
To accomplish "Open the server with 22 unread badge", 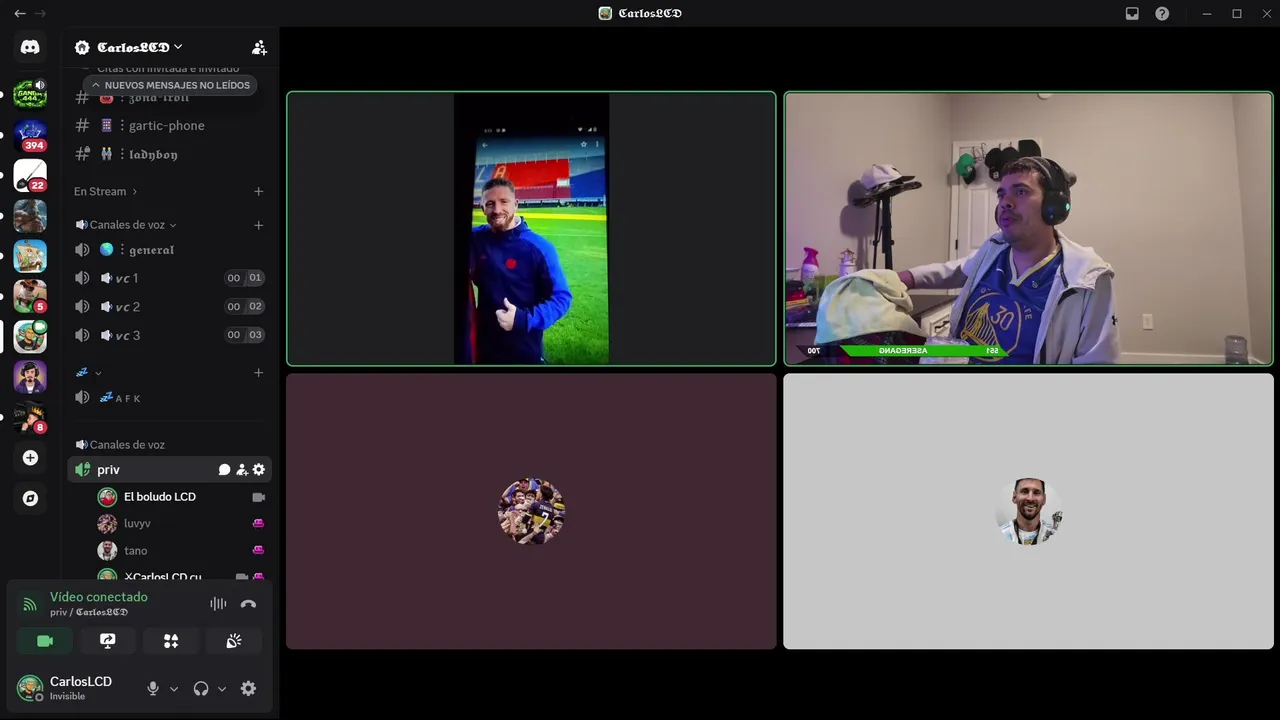I will pyautogui.click(x=30, y=175).
